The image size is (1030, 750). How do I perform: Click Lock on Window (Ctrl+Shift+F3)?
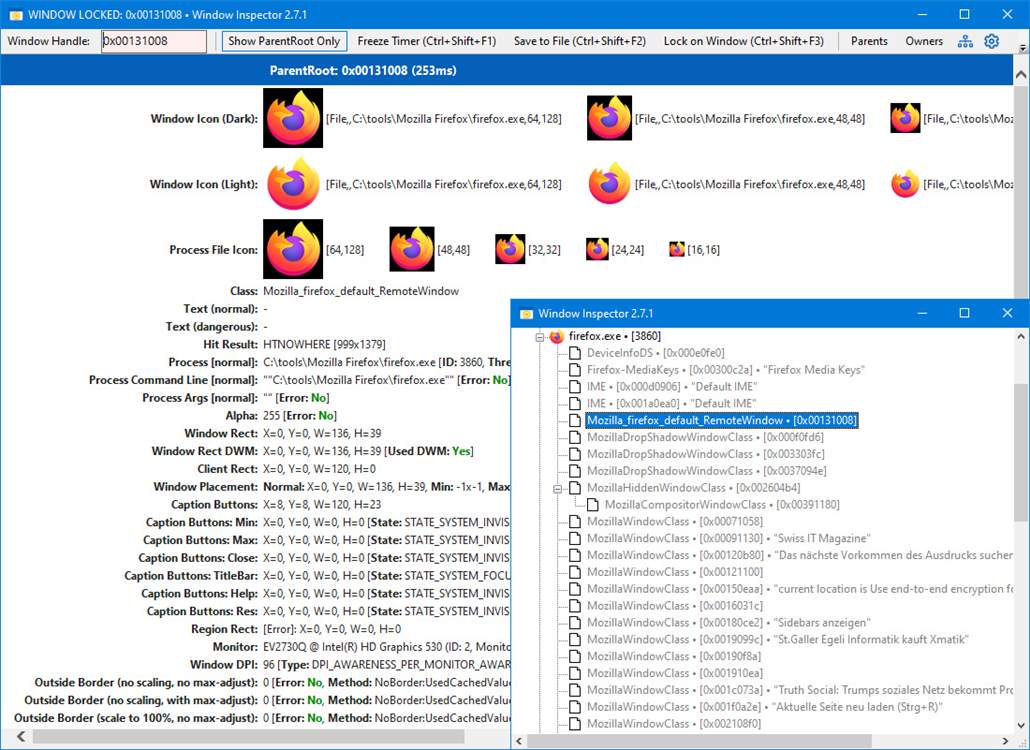tap(744, 41)
